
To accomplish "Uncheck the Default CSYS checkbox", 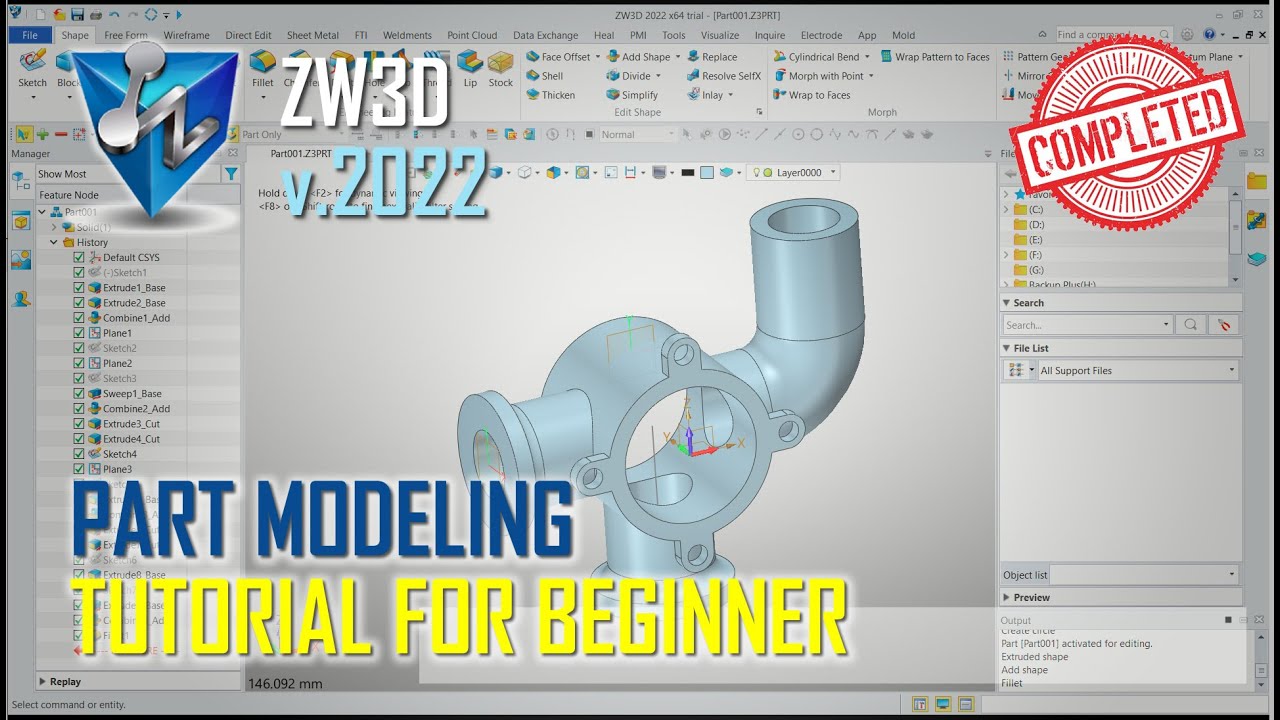I will (79, 257).
